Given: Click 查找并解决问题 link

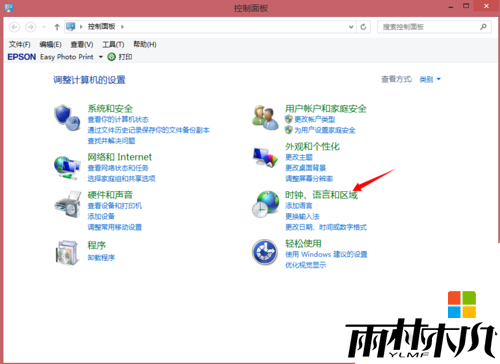Looking at the screenshot, I should click(x=111, y=141).
